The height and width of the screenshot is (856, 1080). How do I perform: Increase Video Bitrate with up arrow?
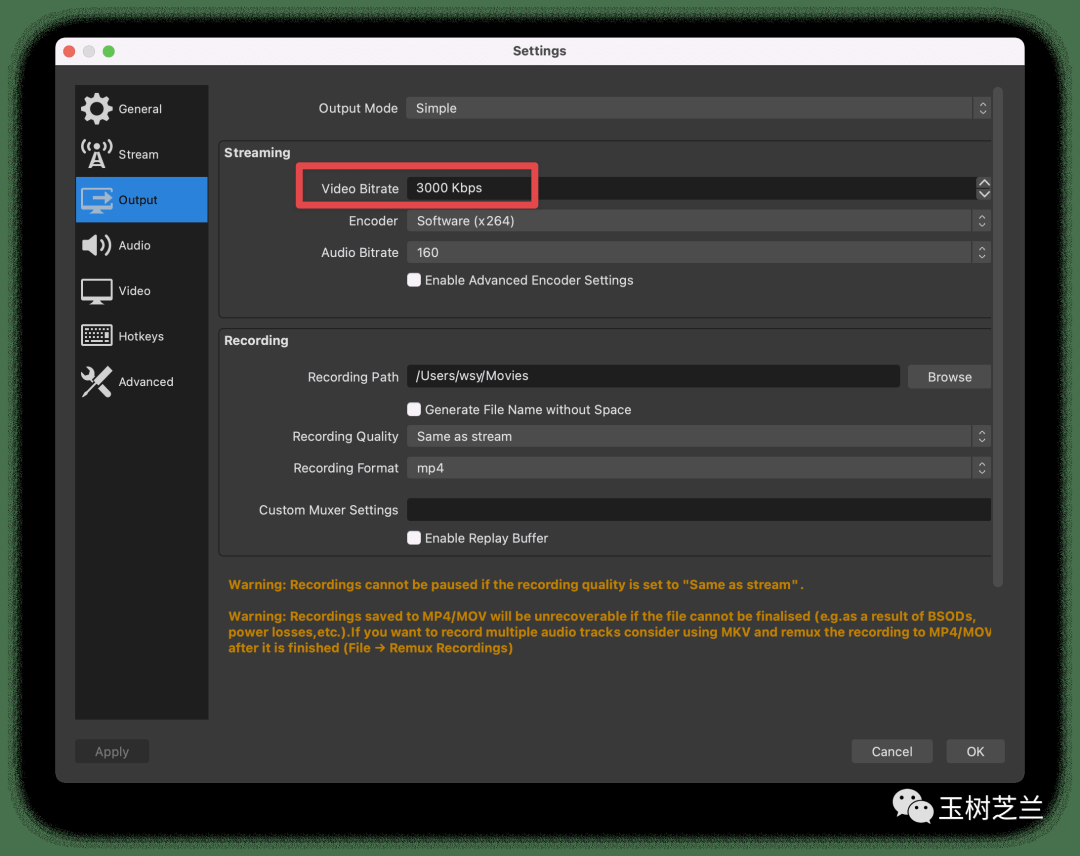click(x=984, y=183)
